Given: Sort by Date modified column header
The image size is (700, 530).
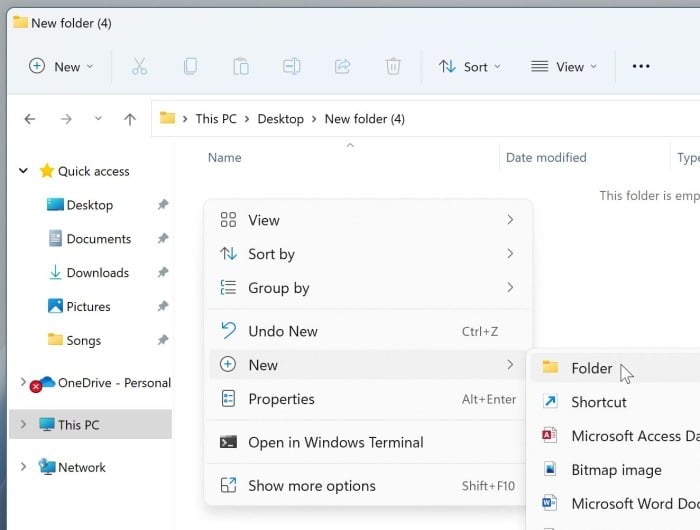Looking at the screenshot, I should tap(546, 158).
